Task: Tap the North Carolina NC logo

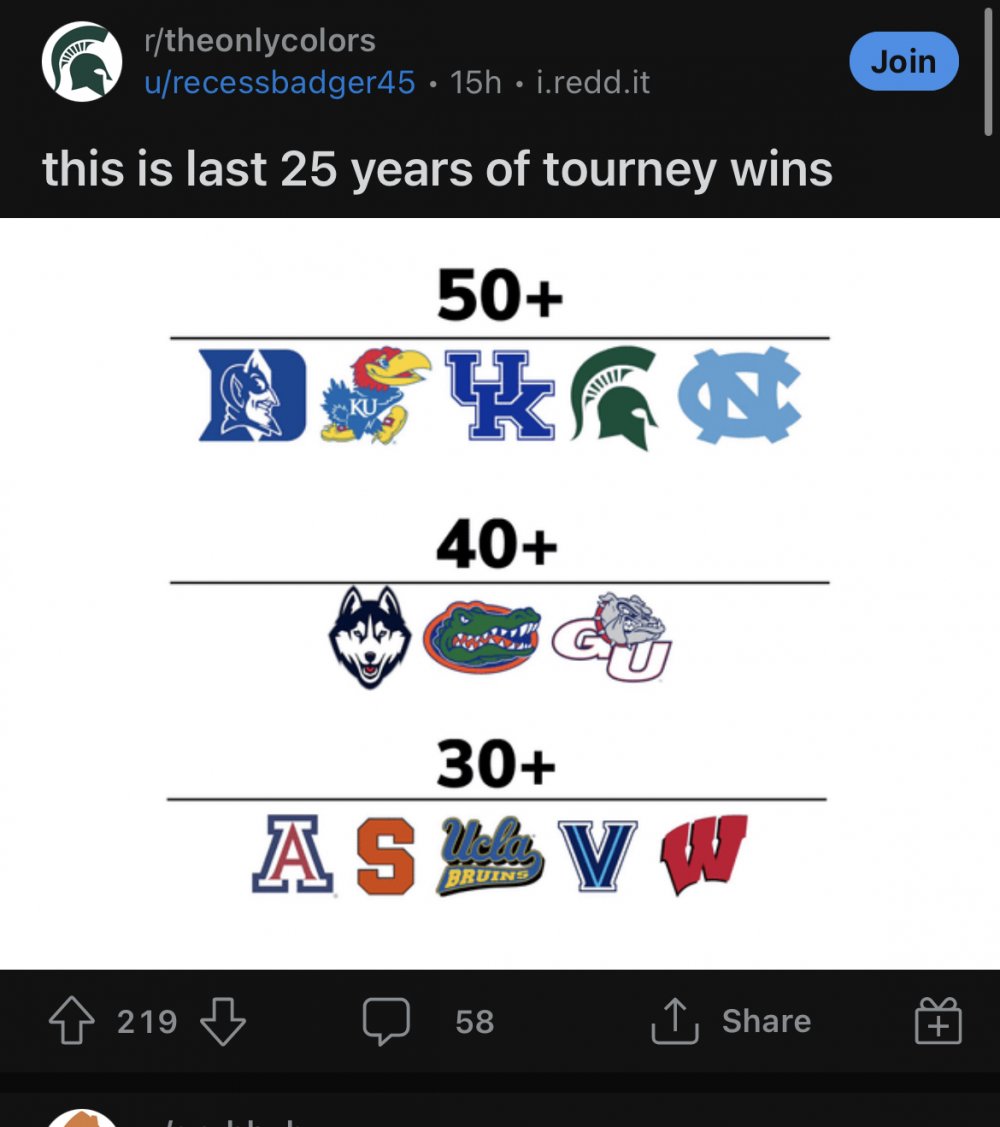Action: (739, 396)
